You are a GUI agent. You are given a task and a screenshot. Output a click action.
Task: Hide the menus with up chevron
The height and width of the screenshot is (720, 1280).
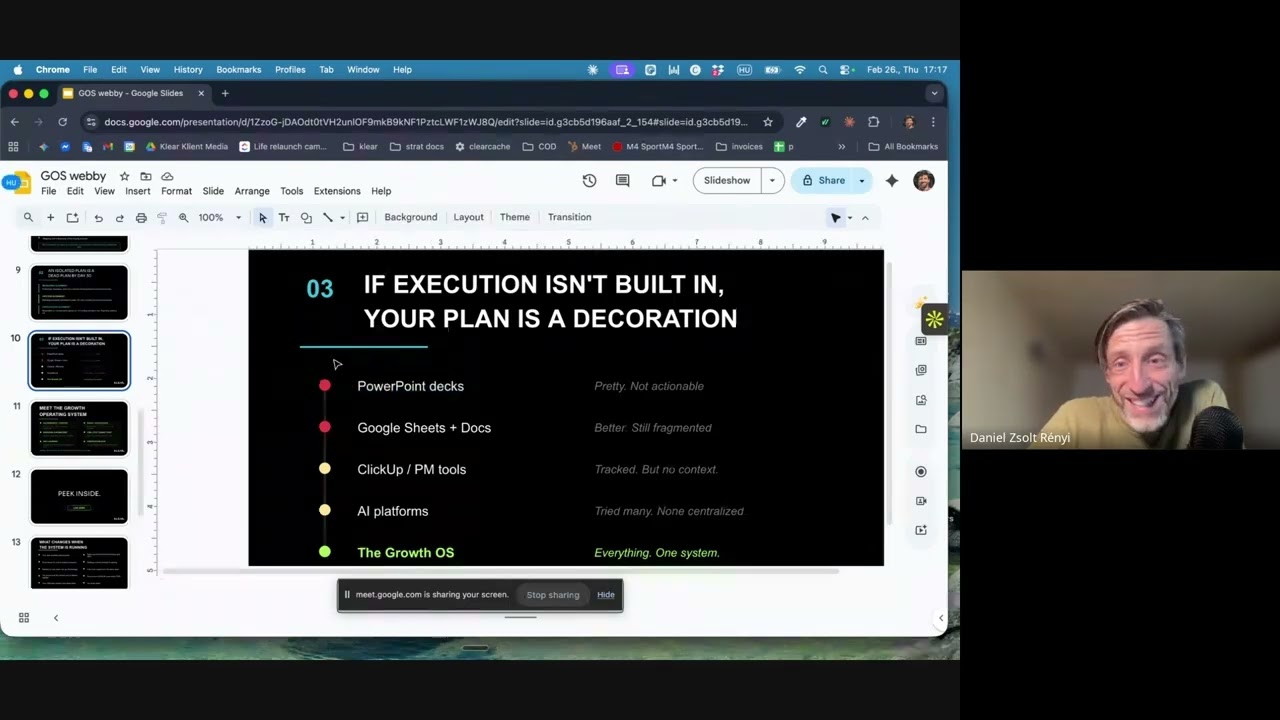(865, 217)
